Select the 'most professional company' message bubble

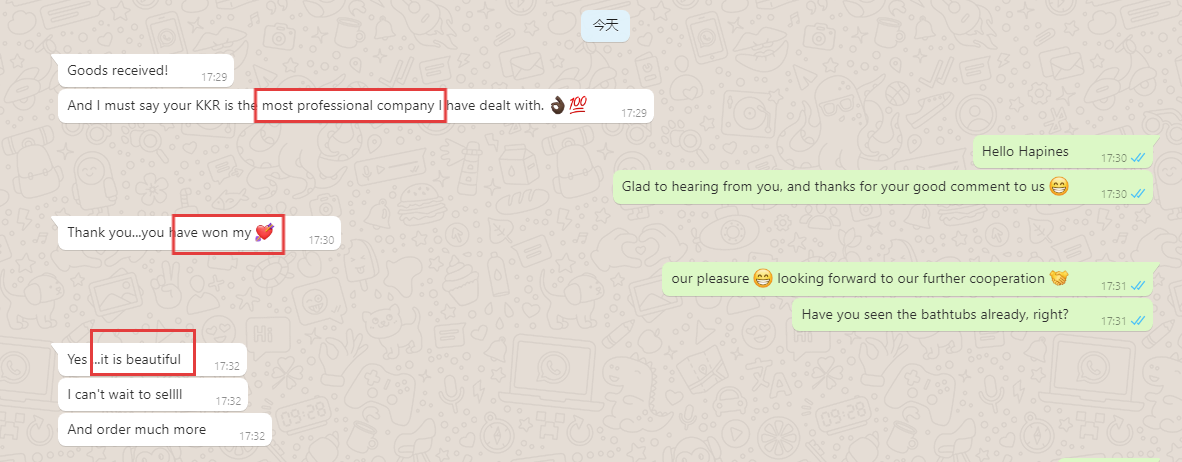click(x=356, y=106)
